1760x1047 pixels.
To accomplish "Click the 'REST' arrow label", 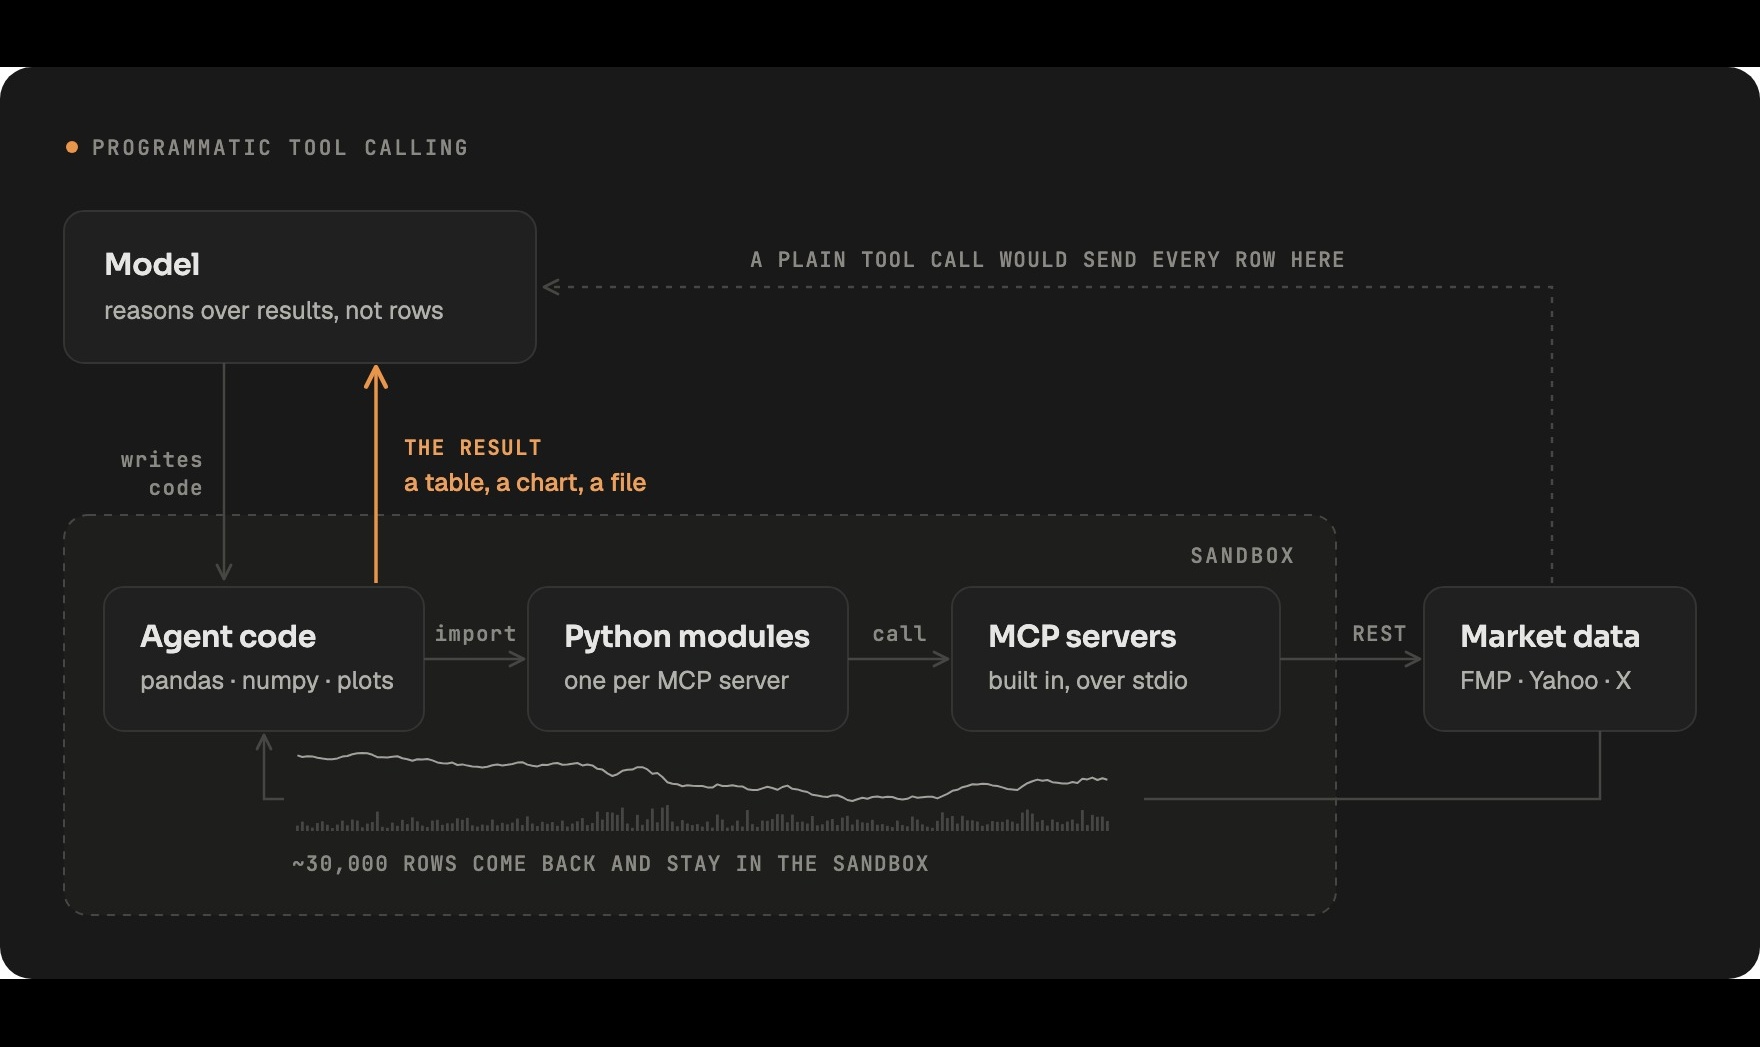I will coord(1379,634).
